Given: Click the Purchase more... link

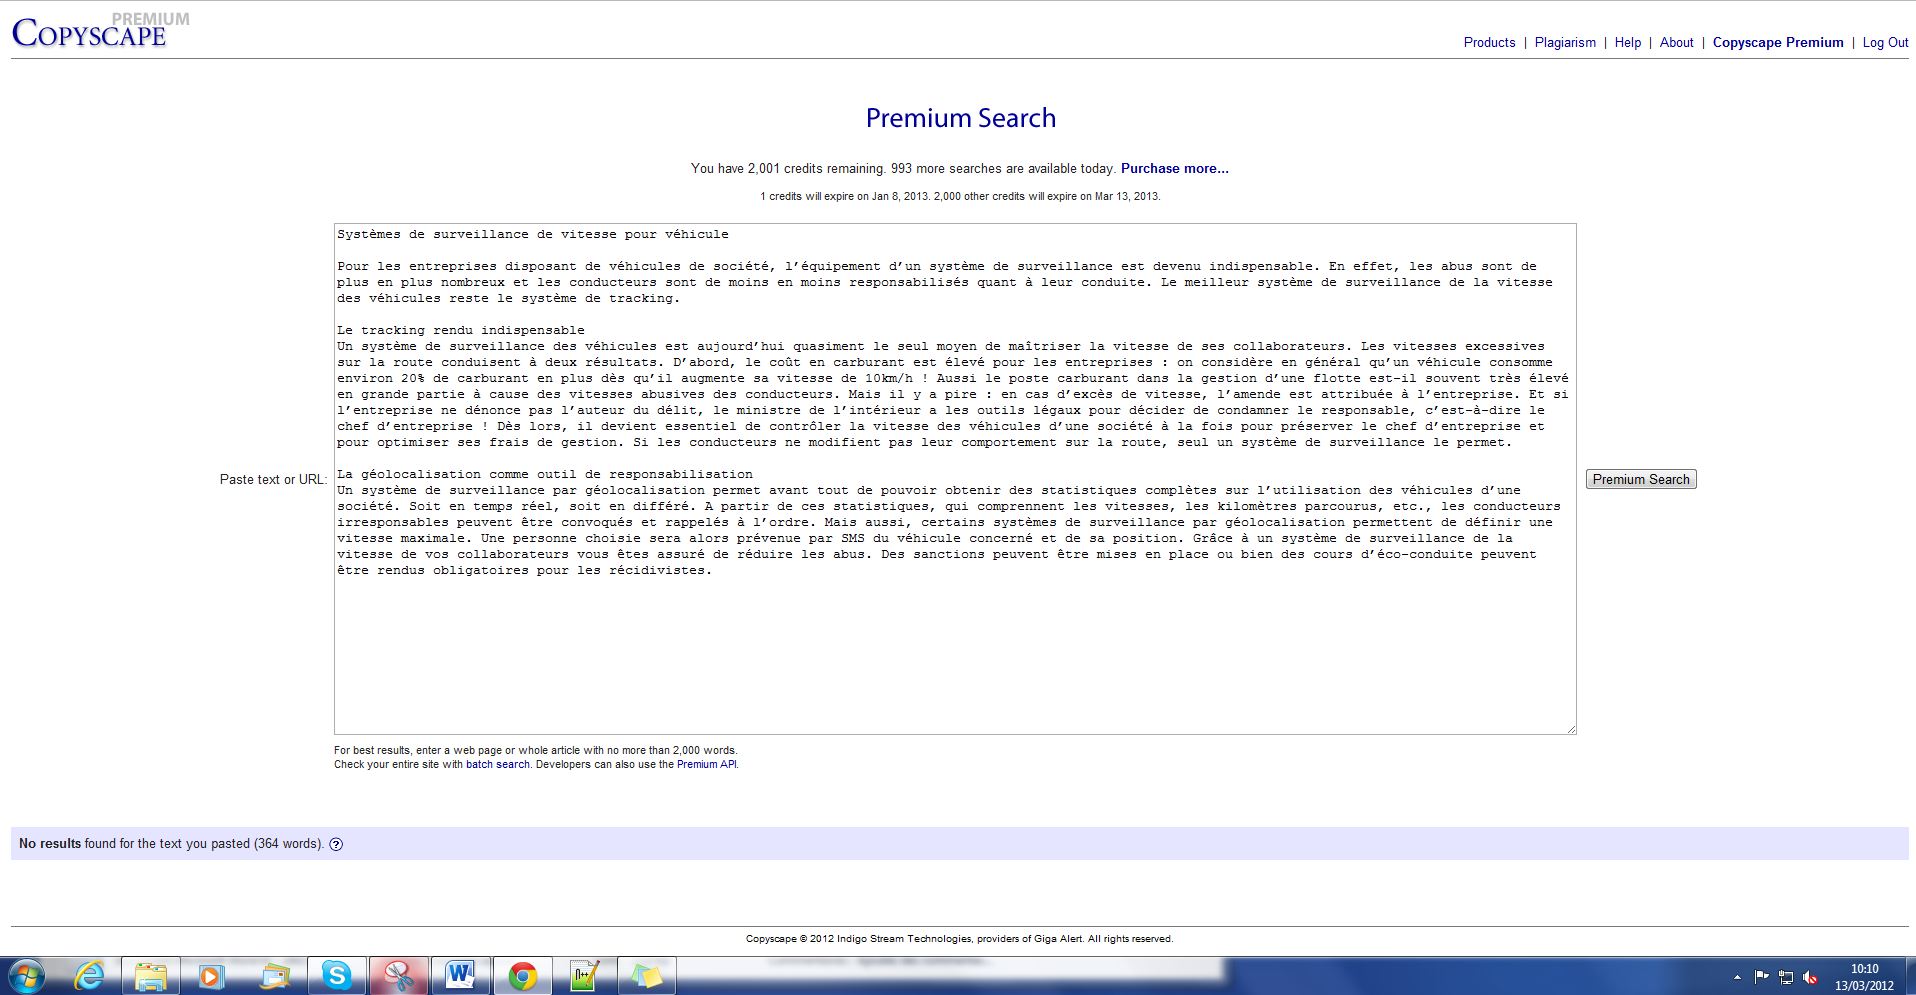Looking at the screenshot, I should 1174,168.
